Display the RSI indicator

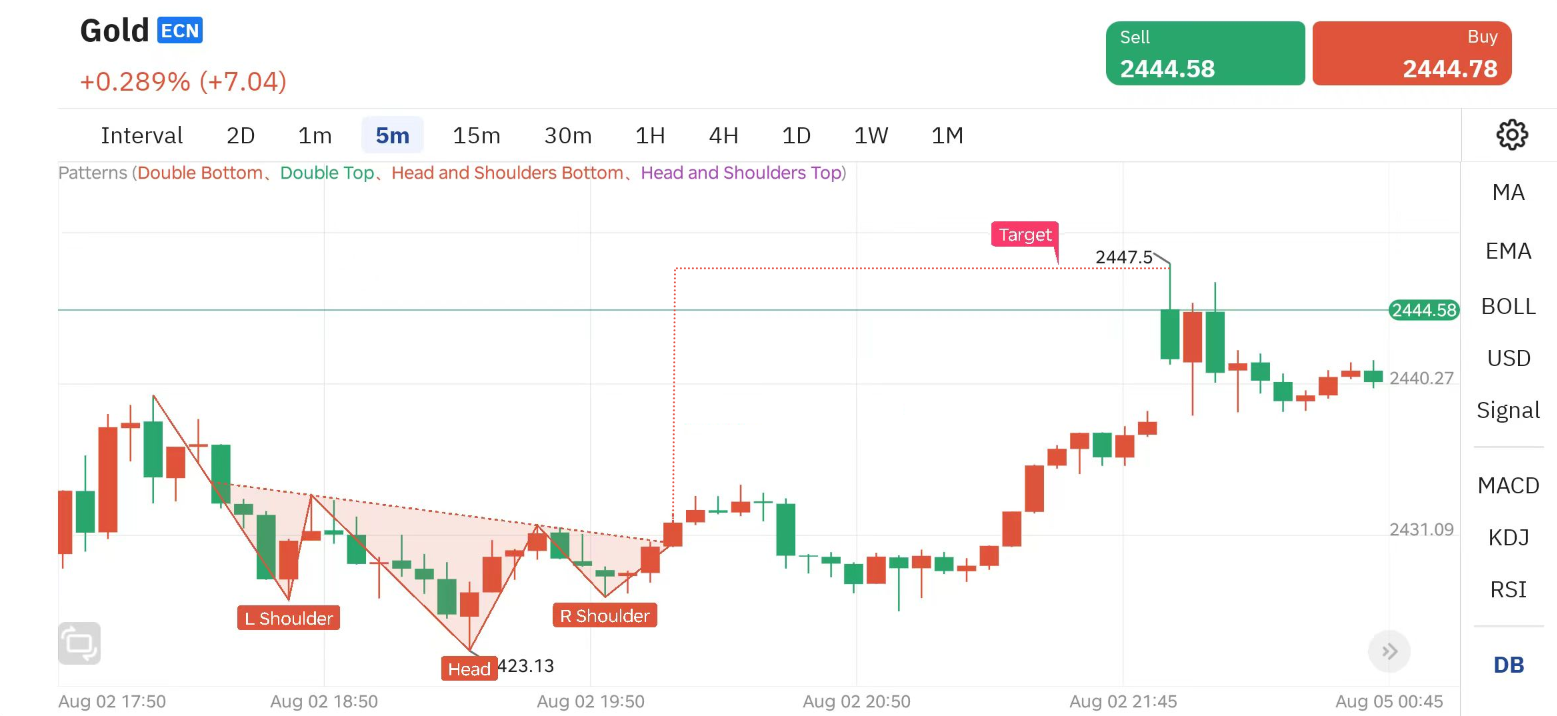point(1507,589)
